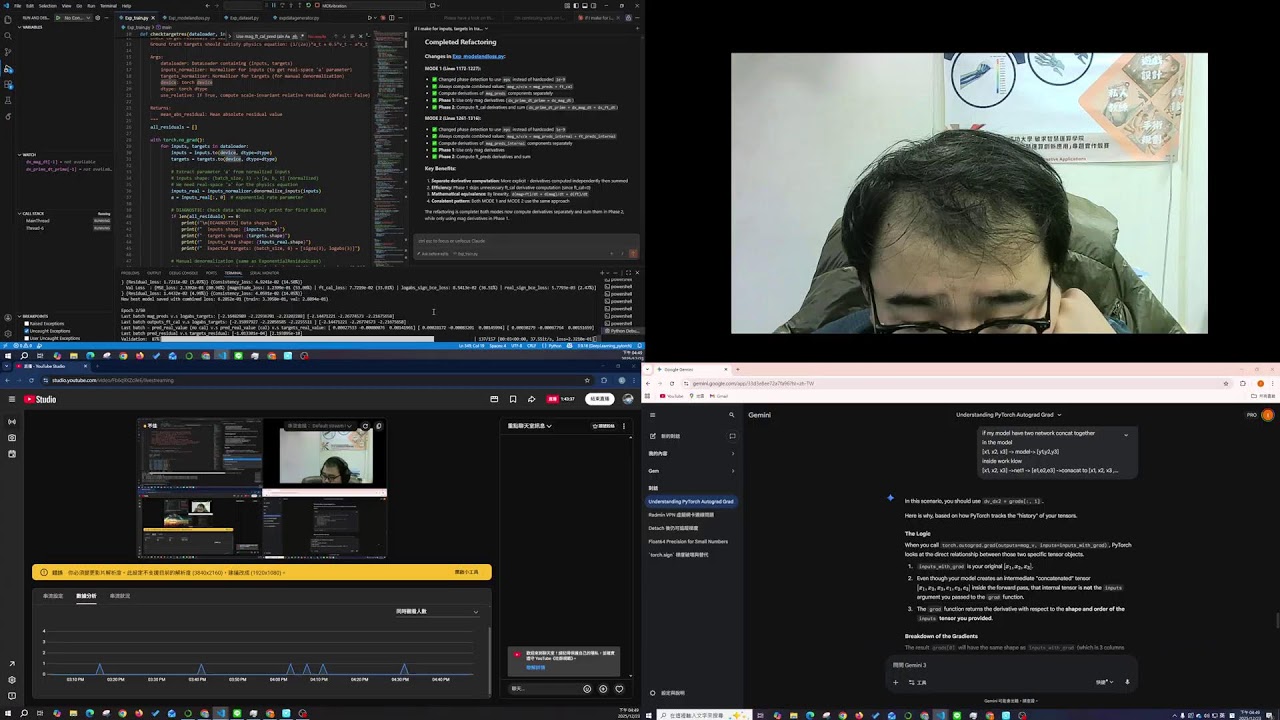
Task: Open debug configuration dropdown in VS Code
Action: pyautogui.click(x=77, y=18)
